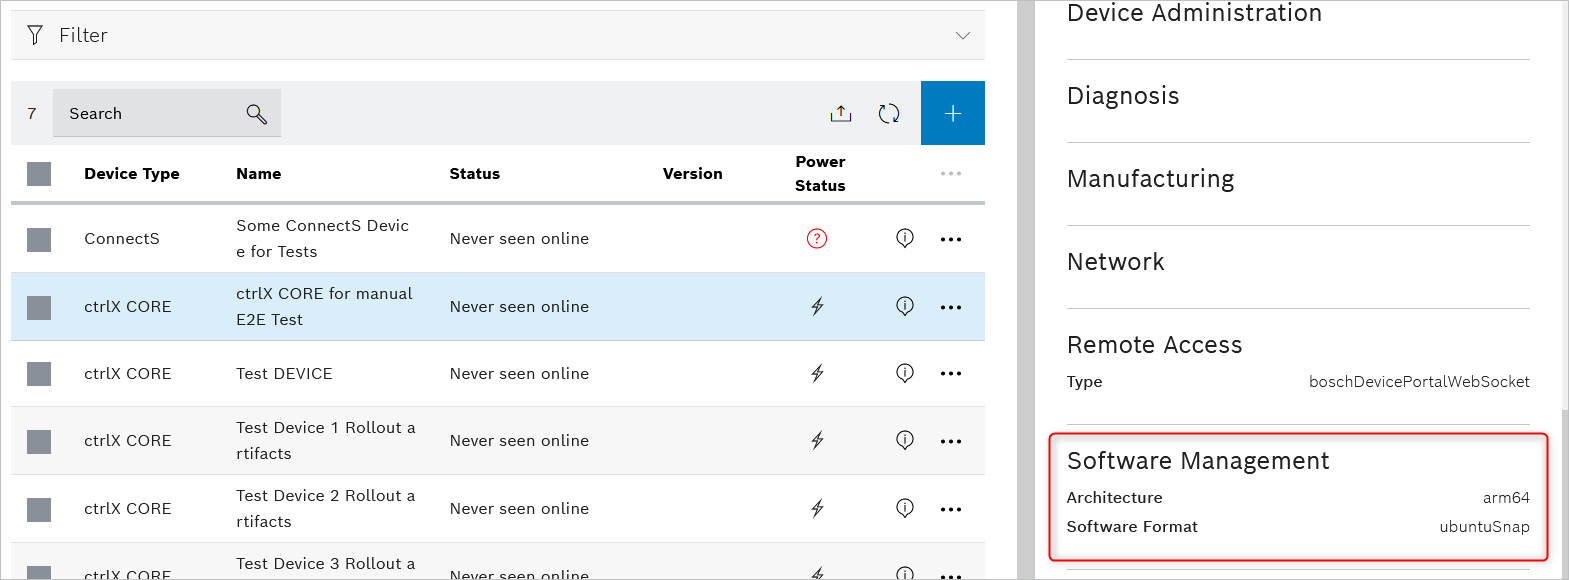Click the Some ConnectS Device name cell
This screenshot has height=580, width=1569.
[323, 239]
